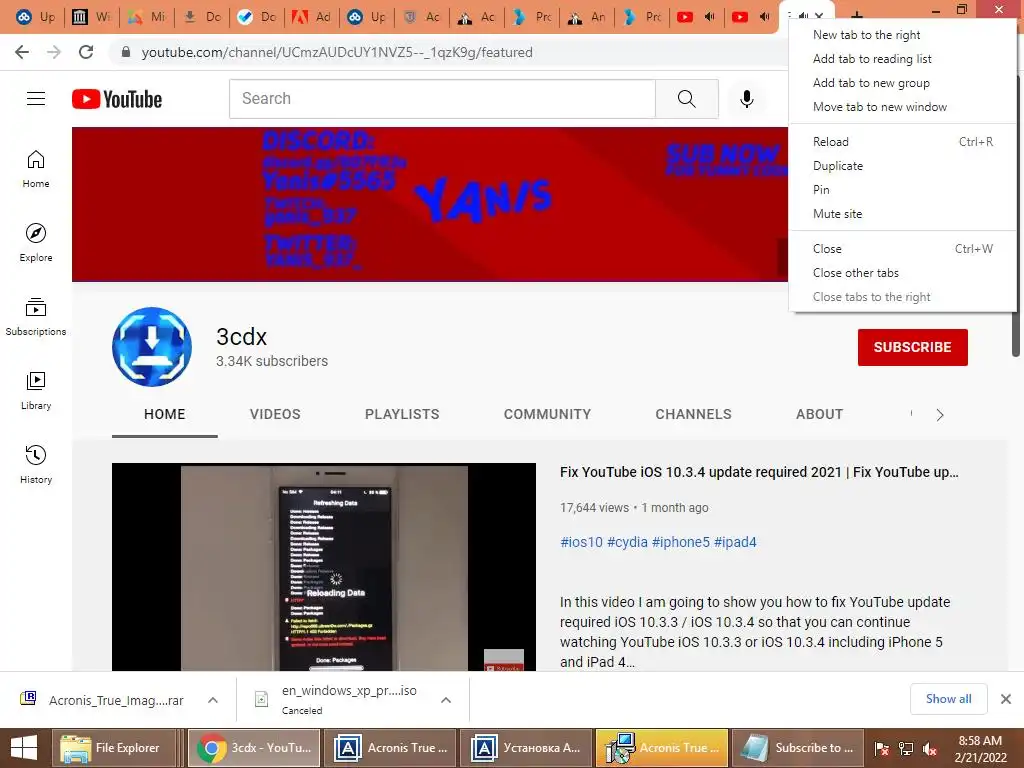Click the muted volume tray icon
The image size is (1024, 768).
[x=930, y=749]
